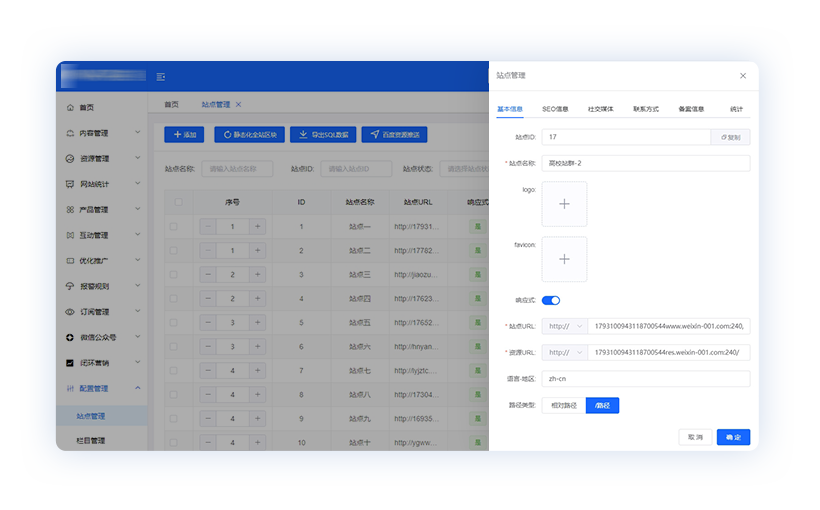Decrease 序号 for 站点一 row
The image size is (820, 510).
point(208,226)
